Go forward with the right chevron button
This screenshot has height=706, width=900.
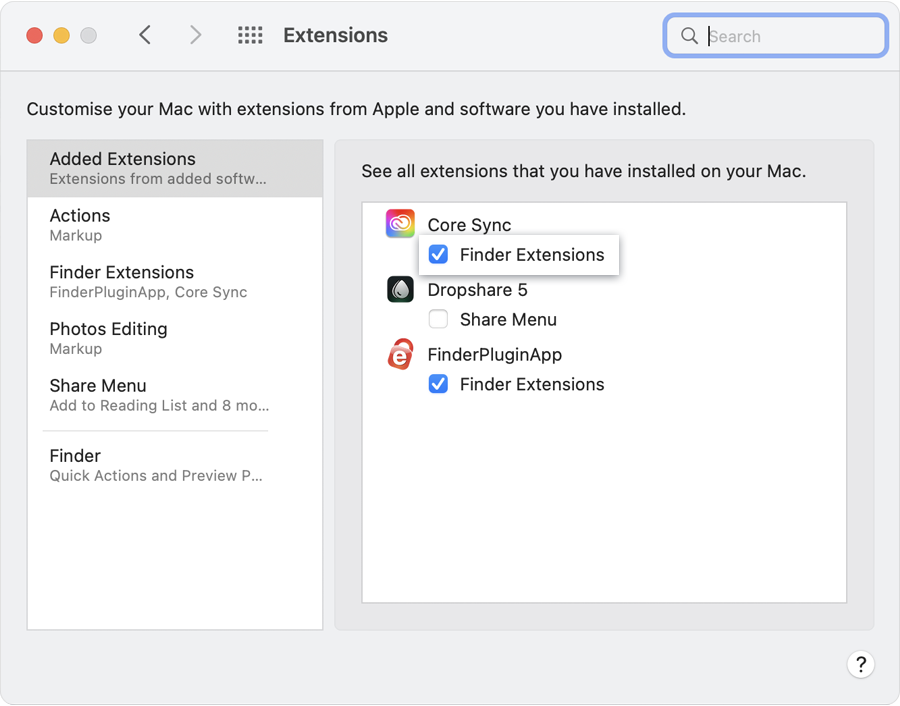196,35
